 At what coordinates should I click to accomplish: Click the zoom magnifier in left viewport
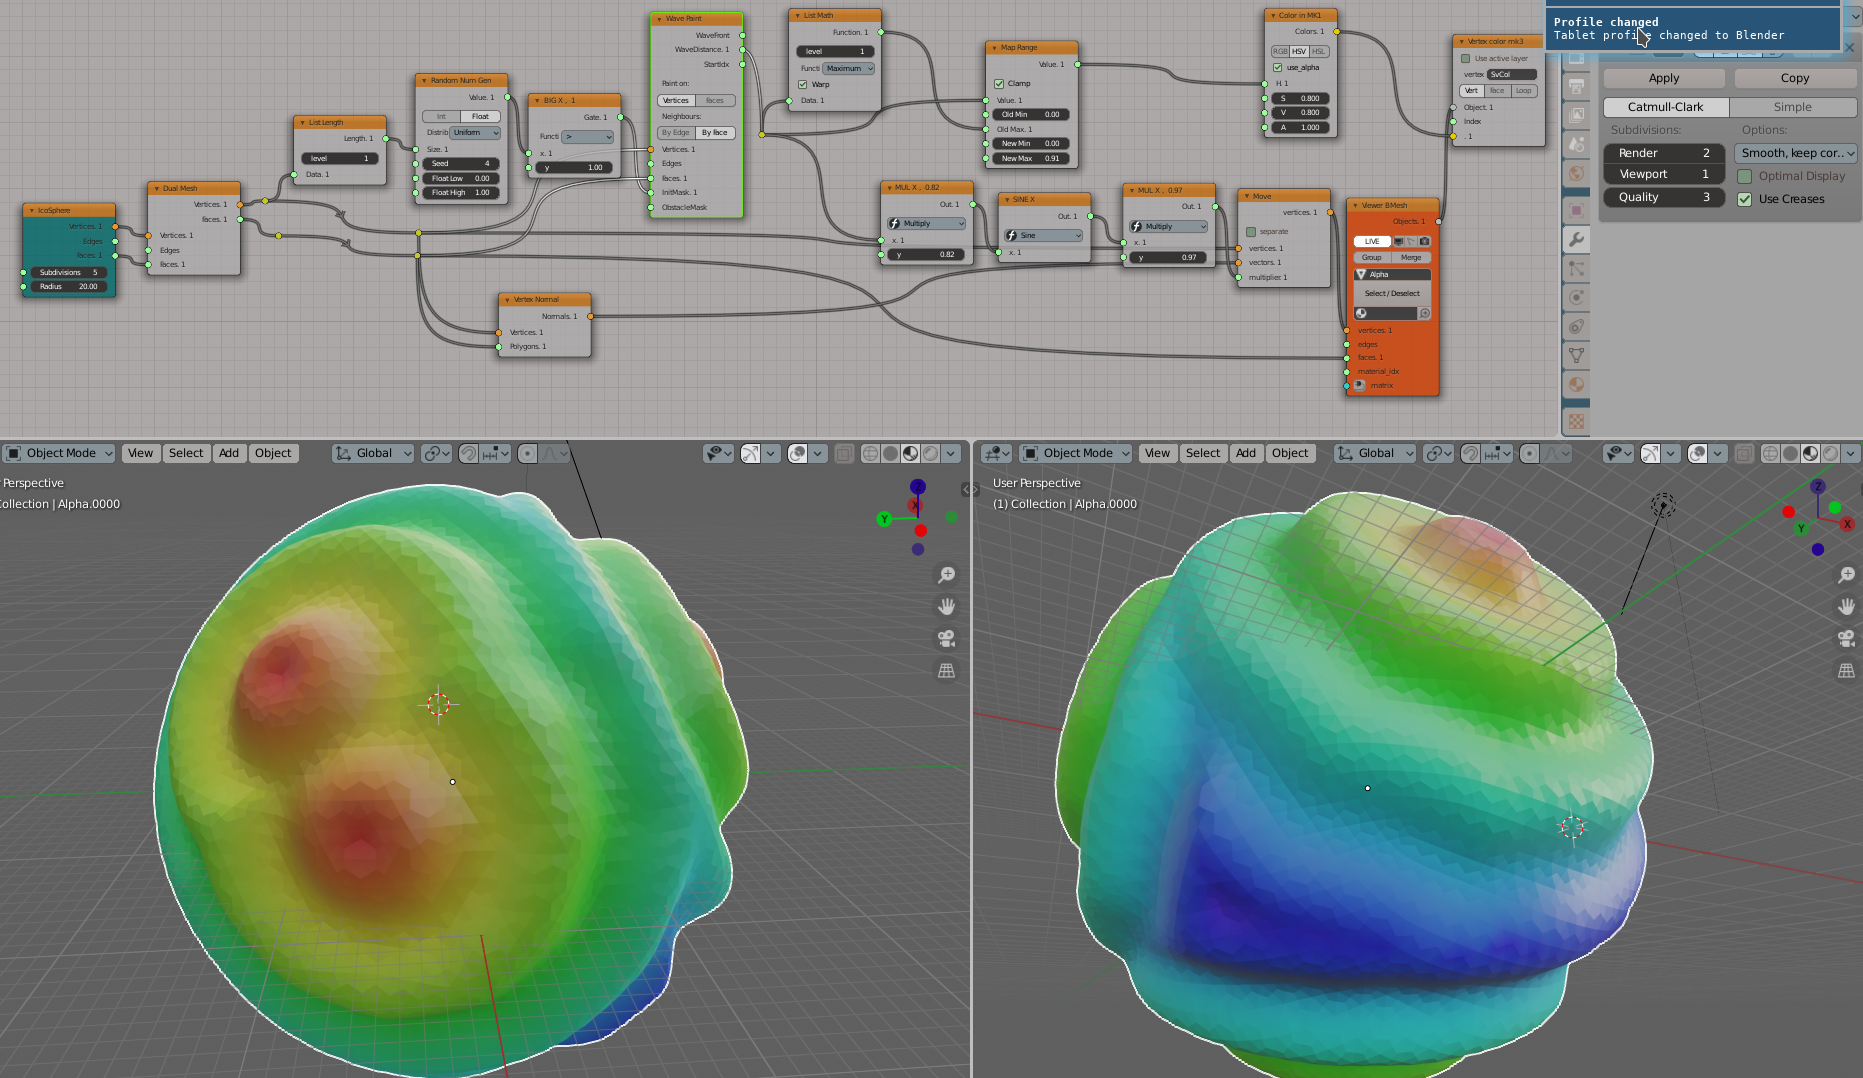click(946, 575)
